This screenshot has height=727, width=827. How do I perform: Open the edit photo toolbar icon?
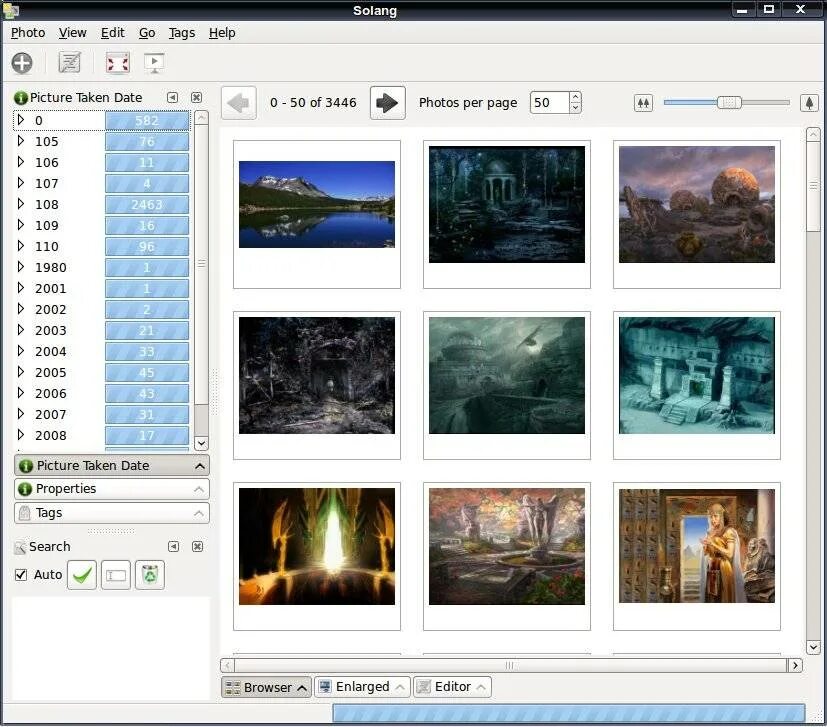point(69,63)
